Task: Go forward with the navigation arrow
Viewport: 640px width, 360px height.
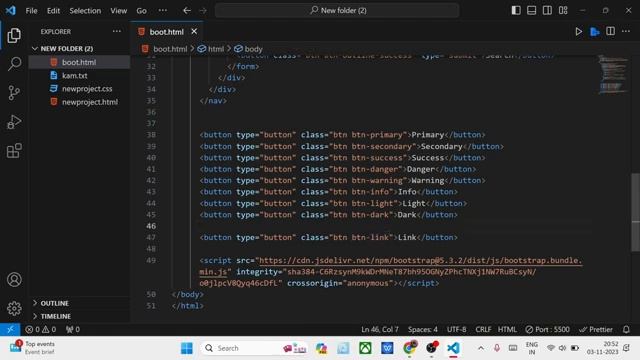Action: 203,11
